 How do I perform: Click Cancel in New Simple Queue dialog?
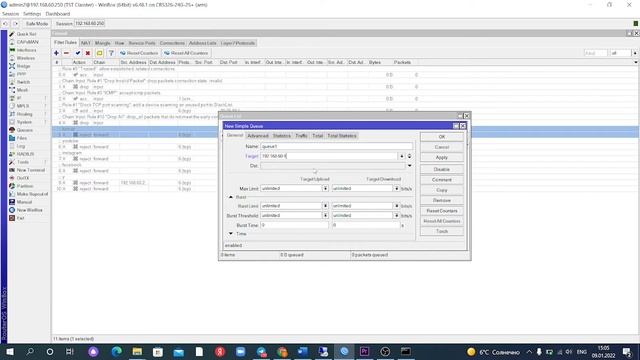442,147
